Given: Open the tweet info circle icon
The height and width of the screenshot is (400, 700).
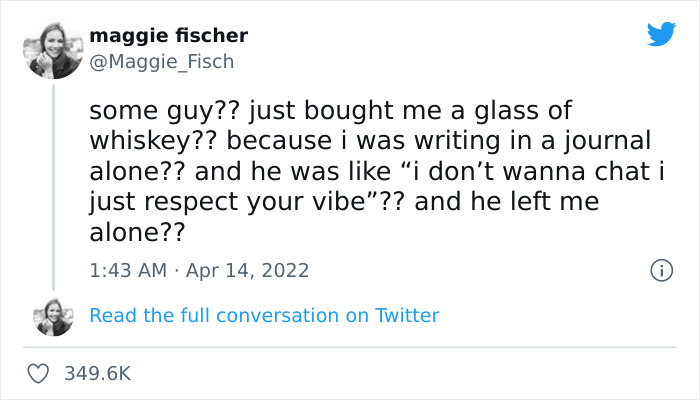Looking at the screenshot, I should pyautogui.click(x=660, y=270).
